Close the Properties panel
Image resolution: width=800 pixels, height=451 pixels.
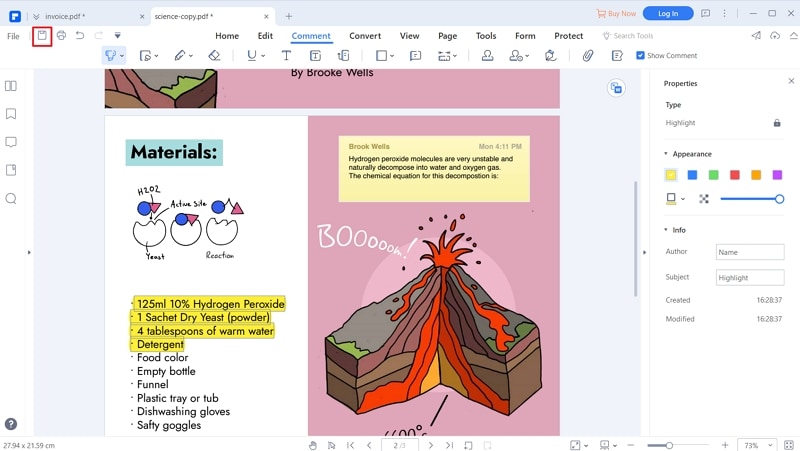(791, 81)
